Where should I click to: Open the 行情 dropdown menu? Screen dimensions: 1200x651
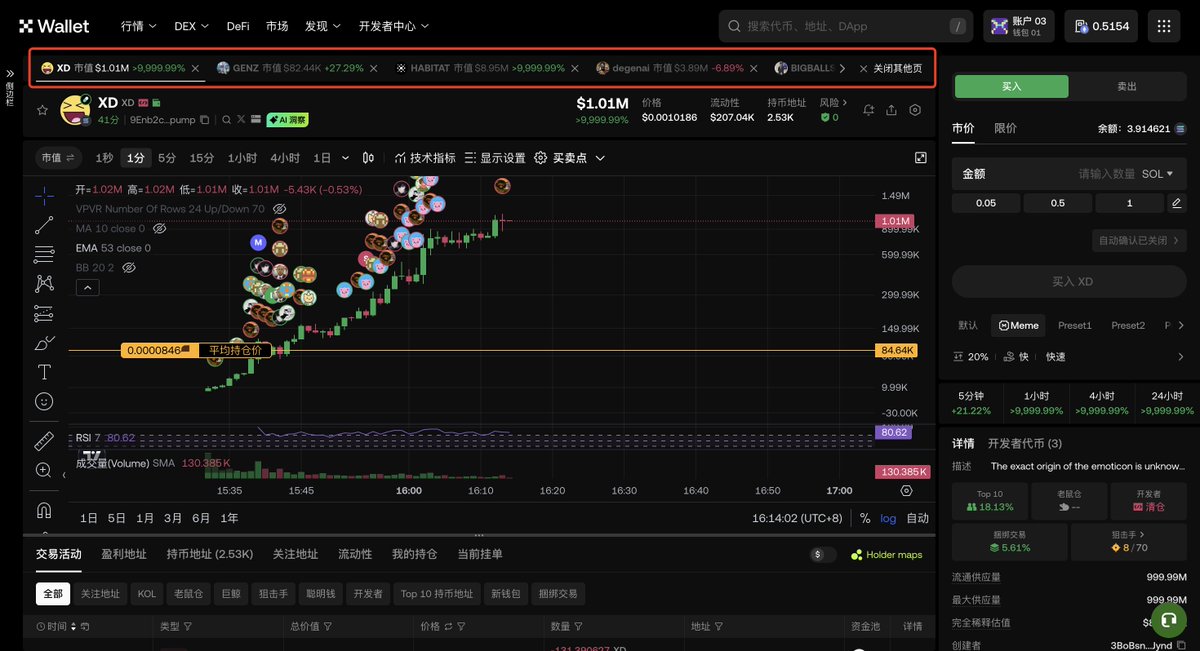point(139,26)
